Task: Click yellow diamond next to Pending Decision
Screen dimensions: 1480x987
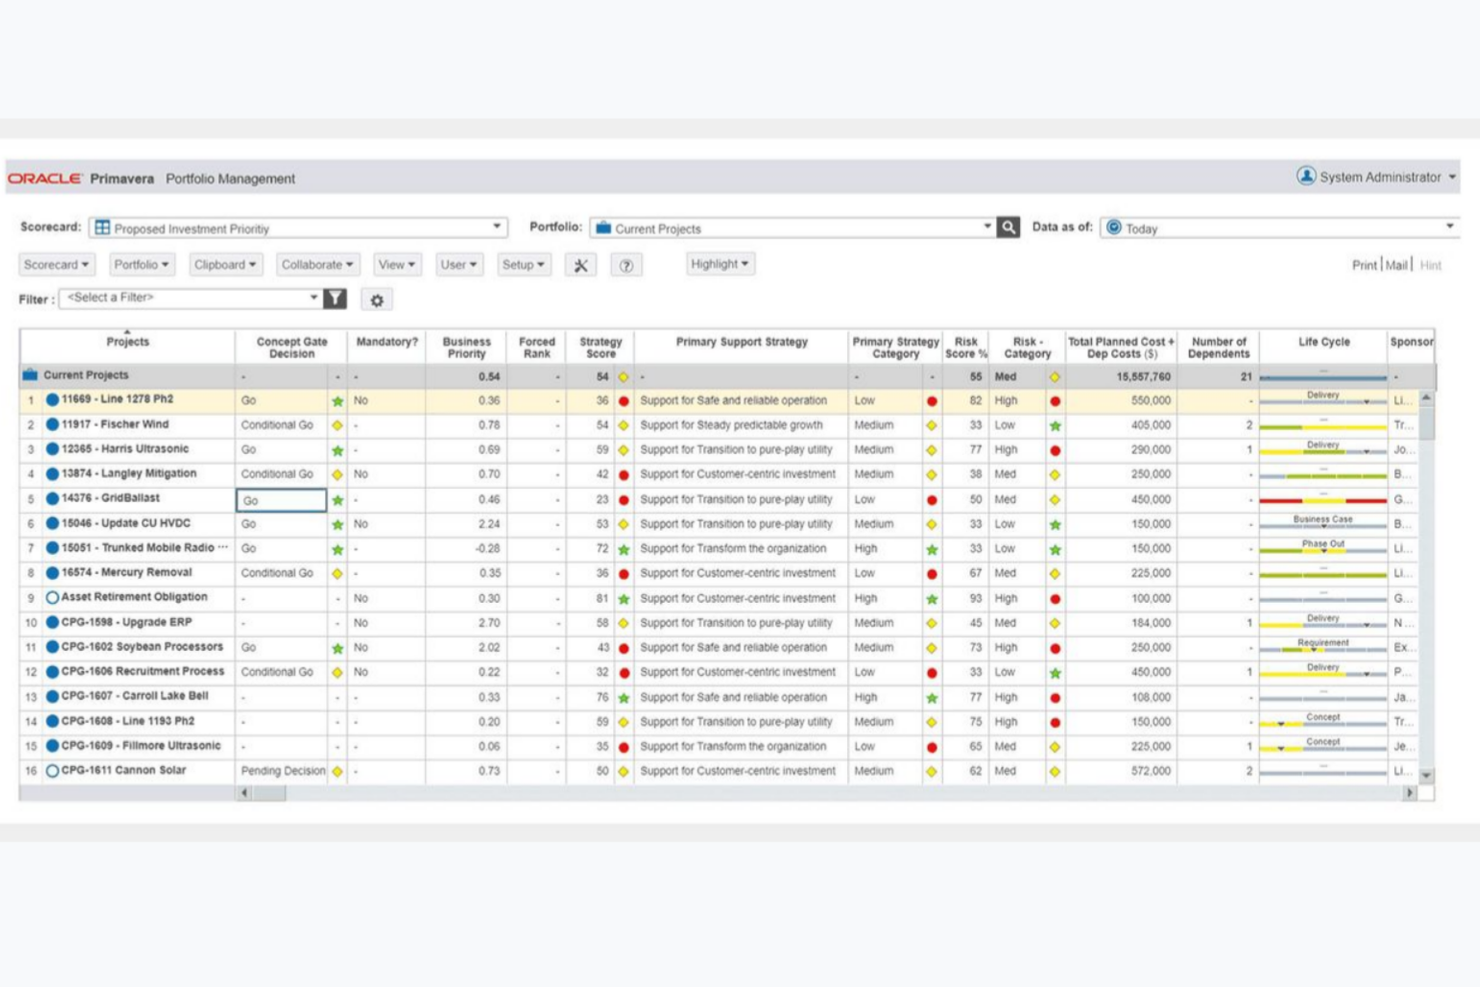Action: [337, 771]
